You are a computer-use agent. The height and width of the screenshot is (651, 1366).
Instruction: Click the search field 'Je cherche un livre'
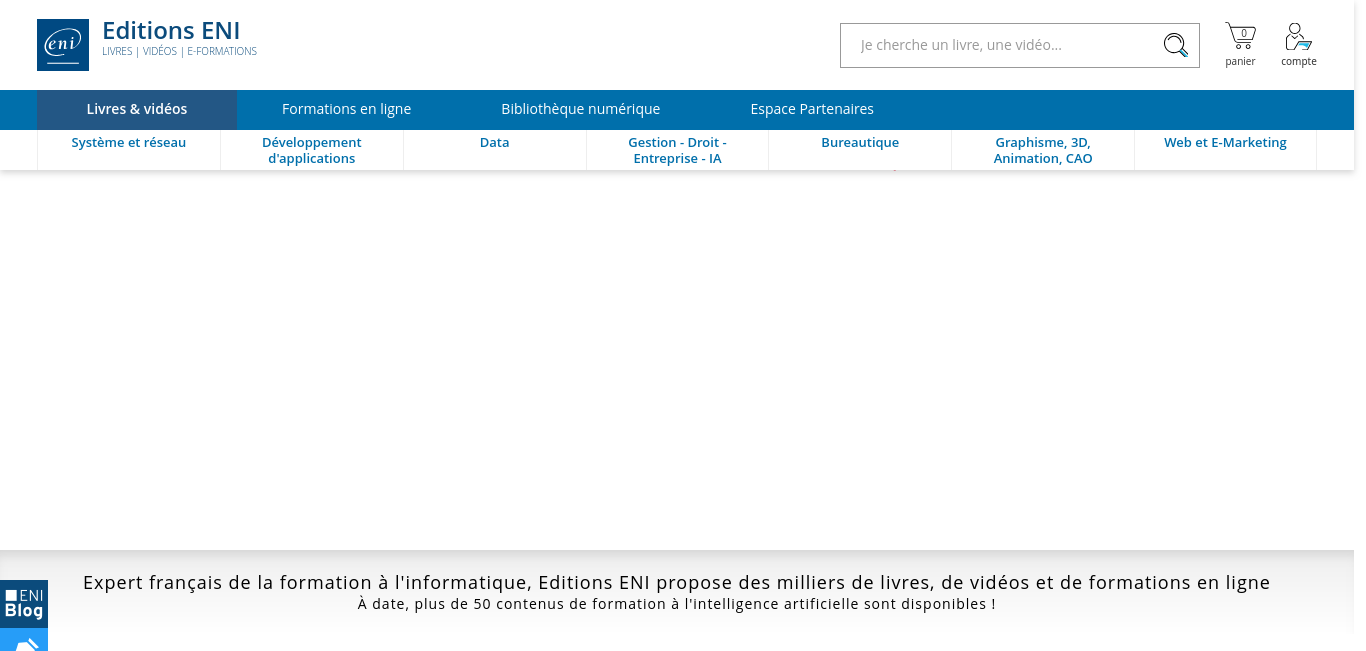click(x=1020, y=45)
